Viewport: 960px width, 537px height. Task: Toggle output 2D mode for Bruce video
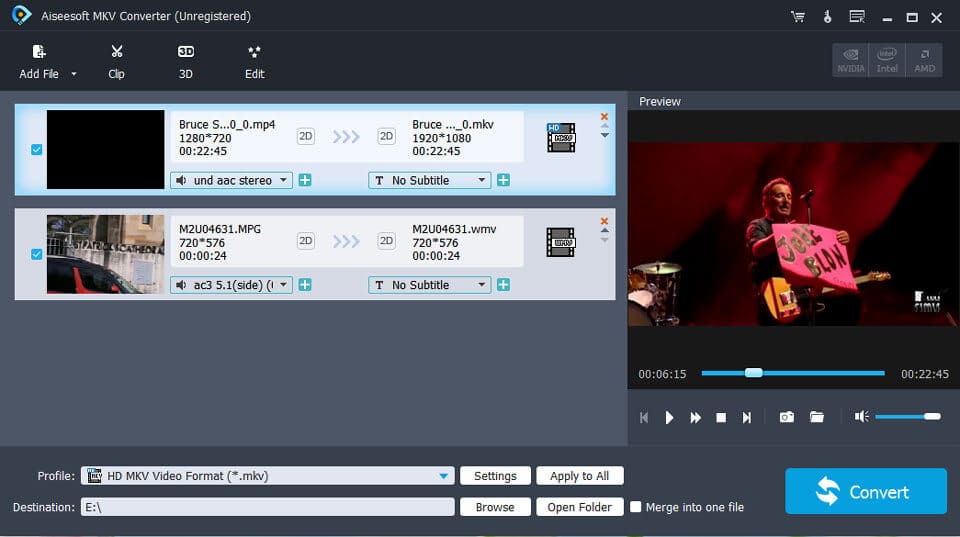pos(386,136)
